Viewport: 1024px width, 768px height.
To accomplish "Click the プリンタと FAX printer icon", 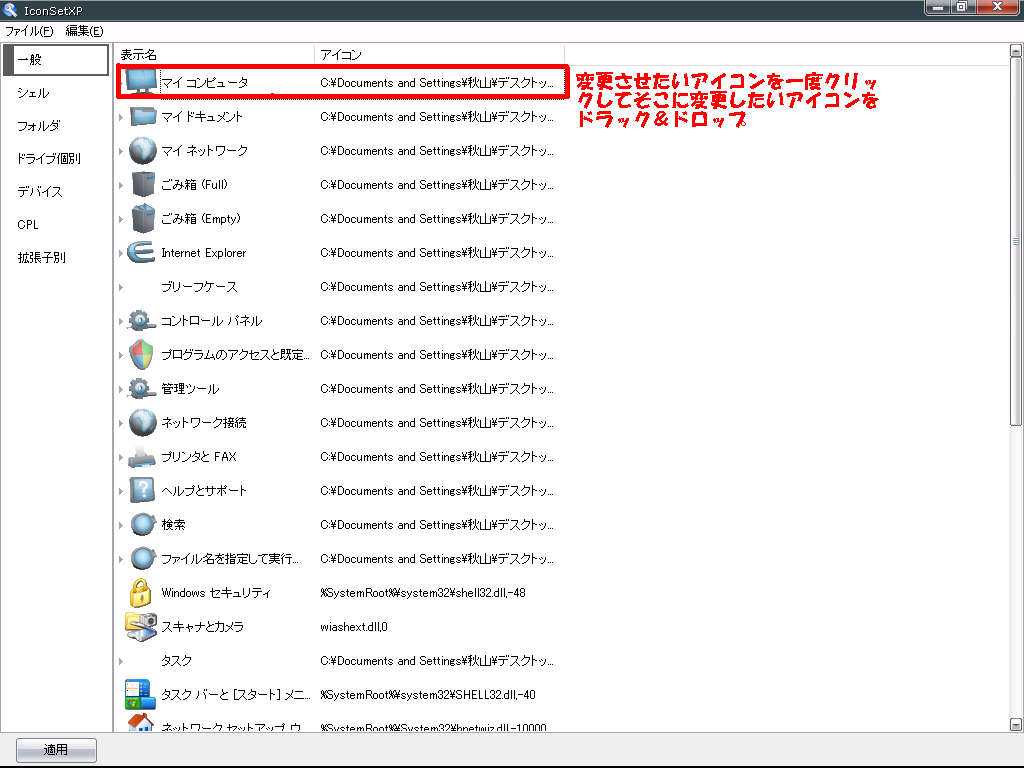I will (x=141, y=456).
